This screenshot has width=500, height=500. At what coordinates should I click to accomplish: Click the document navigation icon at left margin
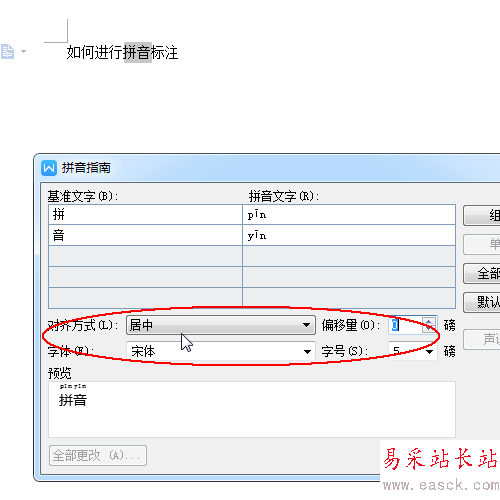coord(7,52)
